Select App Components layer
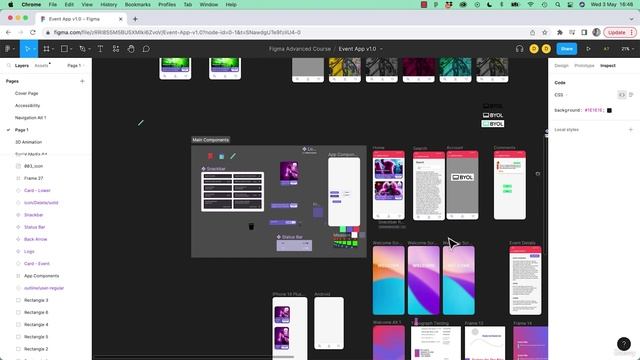The image size is (640, 360). pyautogui.click(x=41, y=276)
